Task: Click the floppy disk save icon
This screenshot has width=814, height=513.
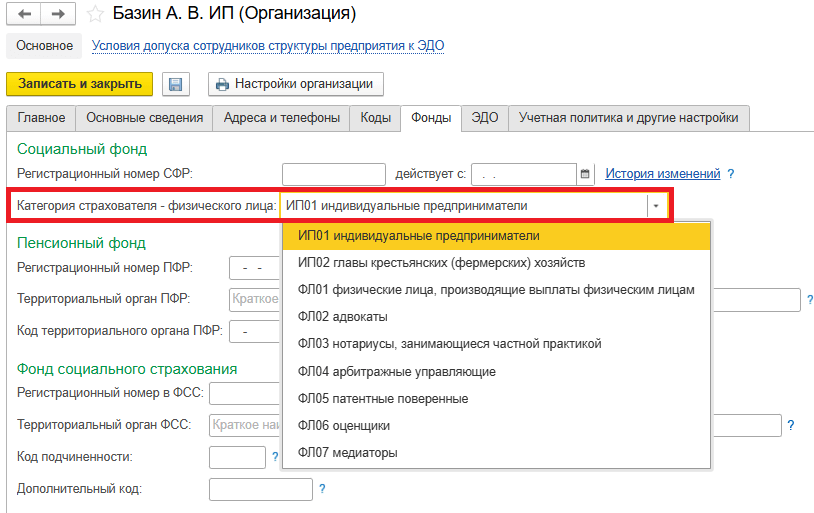Action: click(x=175, y=85)
